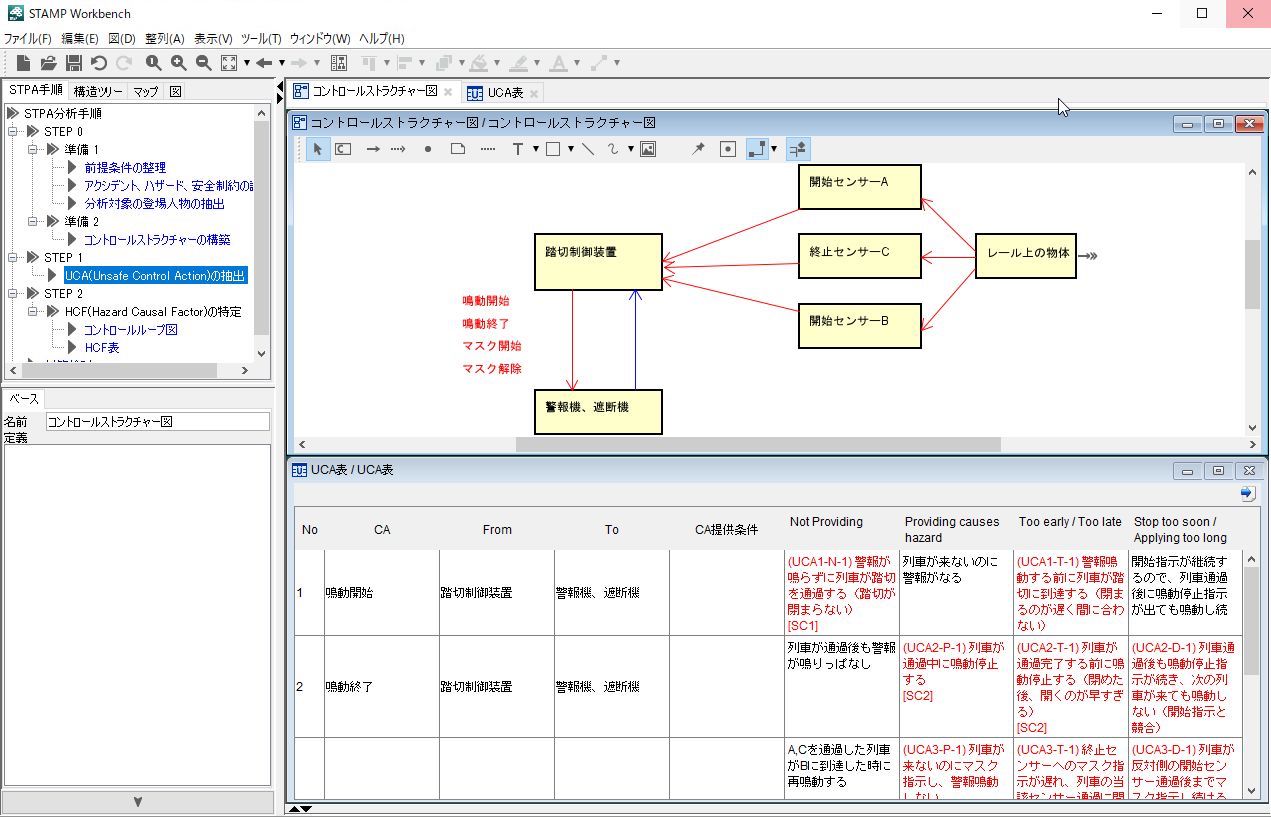Select UCA(Unsafe Control Action)の抽出 tree item

point(155,276)
